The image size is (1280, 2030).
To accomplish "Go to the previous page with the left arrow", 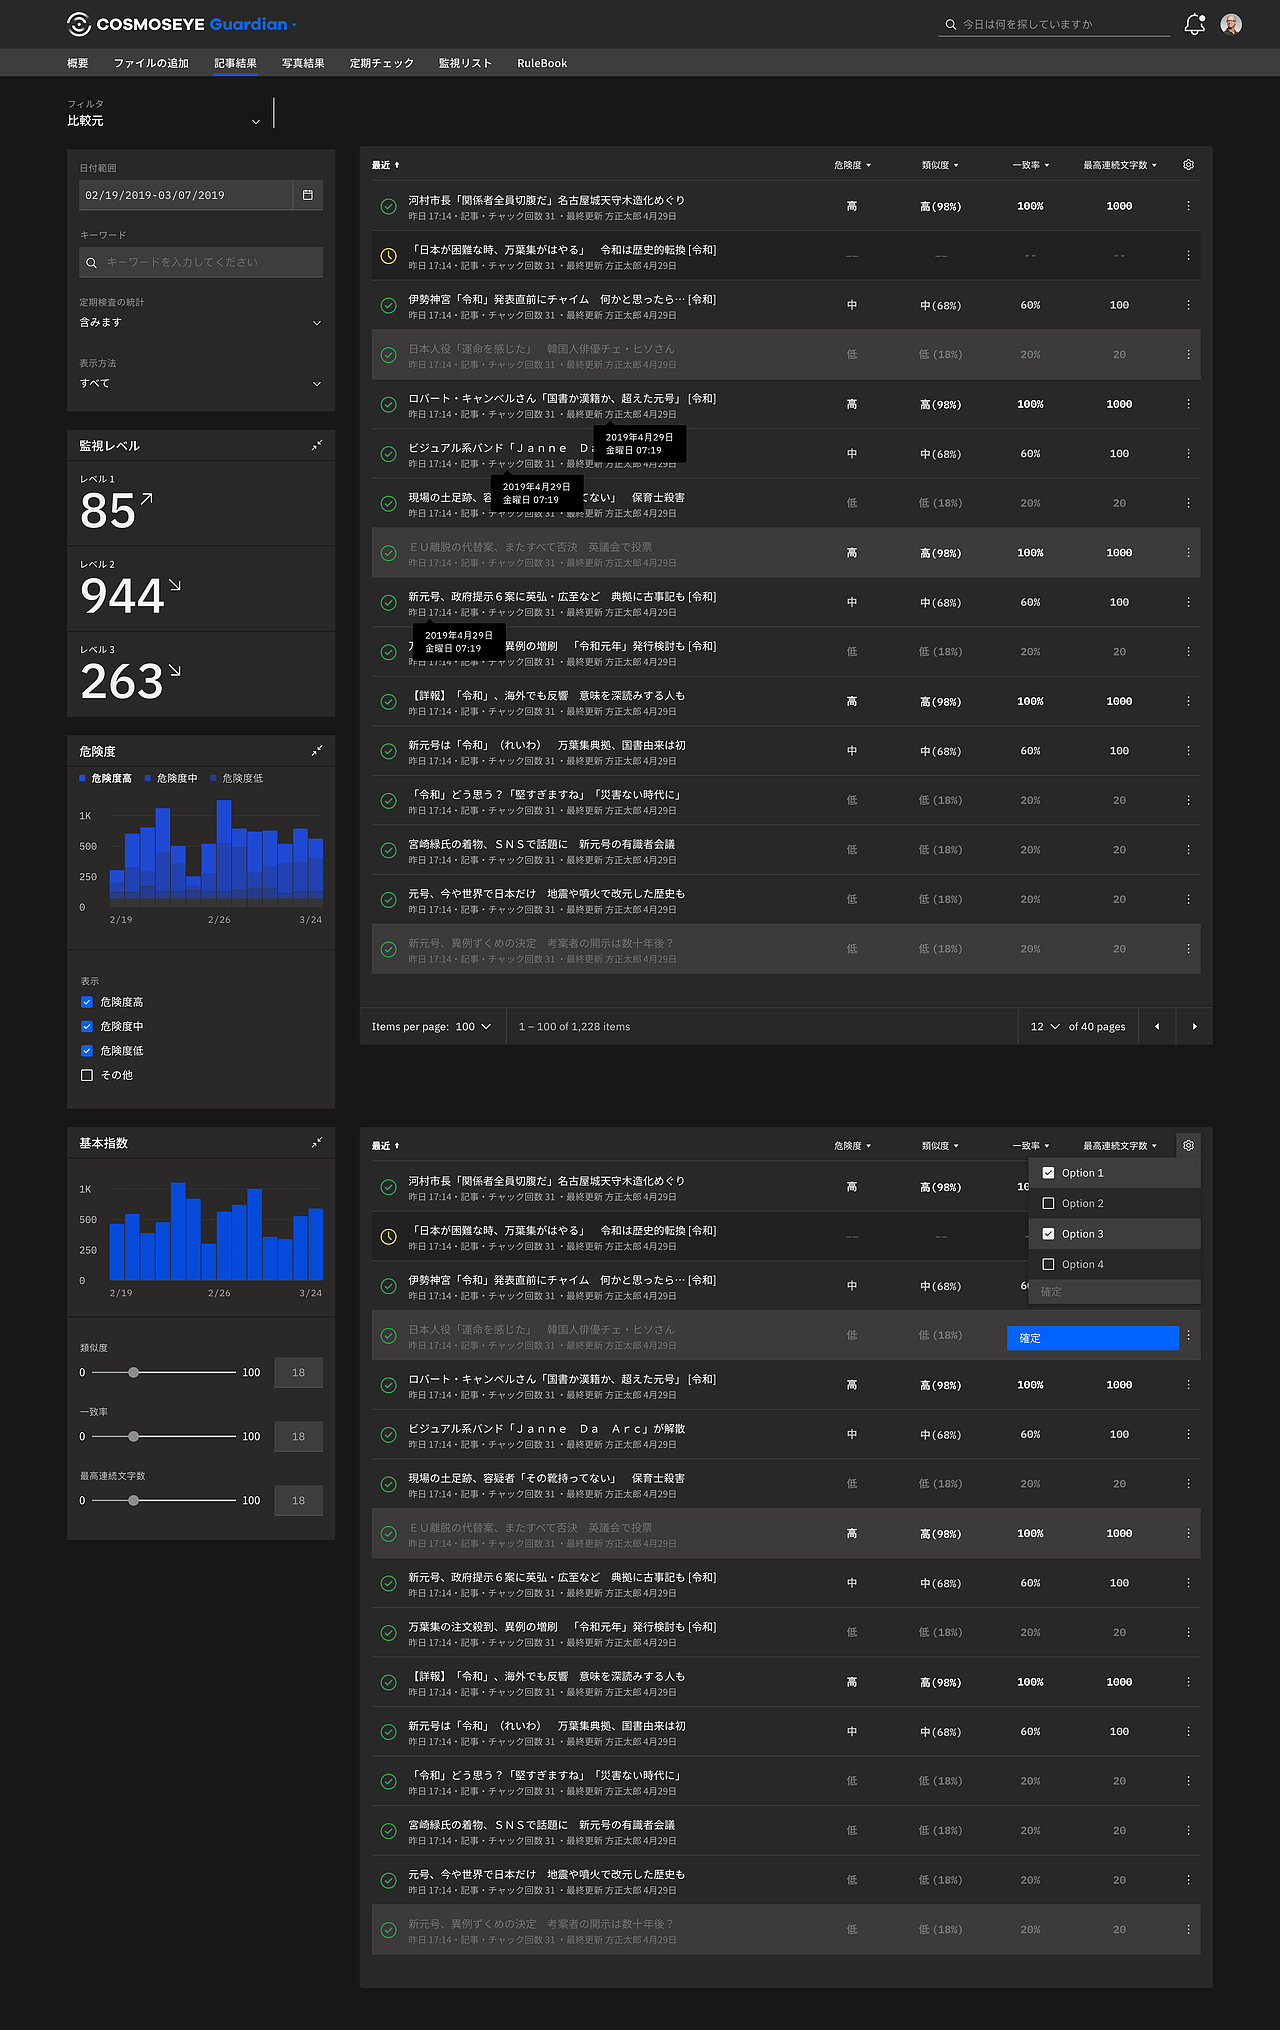I will (1157, 1027).
